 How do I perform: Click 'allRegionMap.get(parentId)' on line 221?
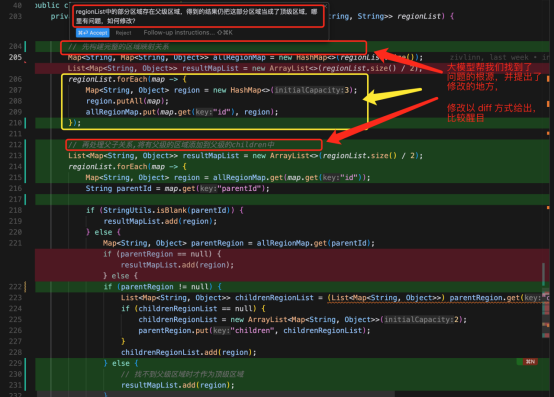(313, 243)
